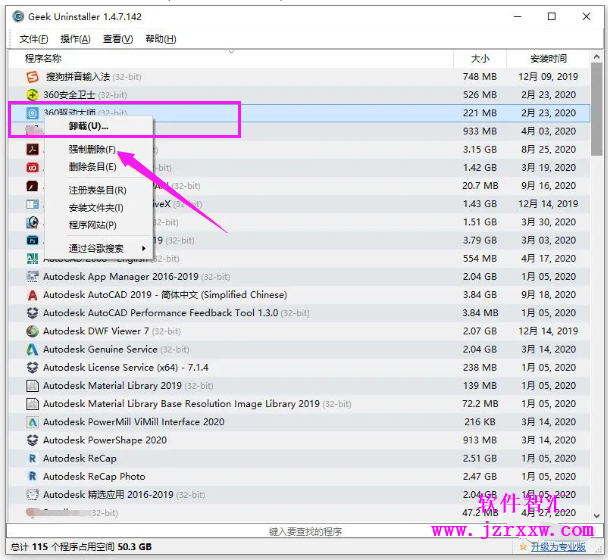Click the Autodesk PowerMill ViMill Interface 2020 name
Viewport: 608px width, 560px height.
click(x=134, y=422)
